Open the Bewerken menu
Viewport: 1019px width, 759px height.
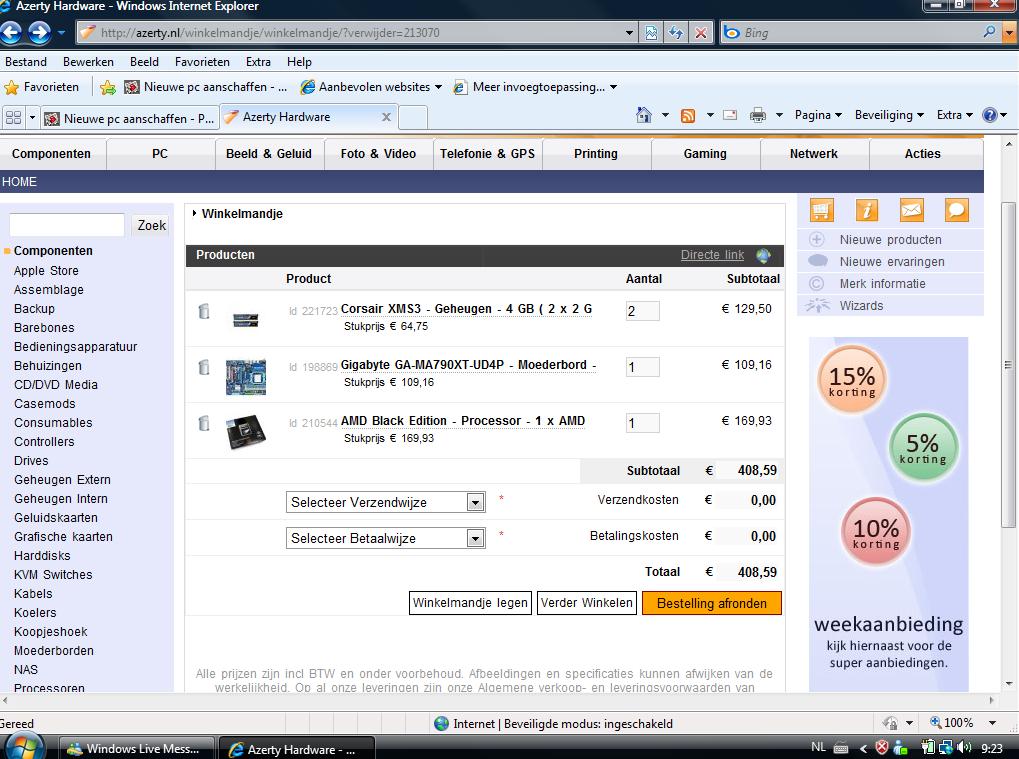[x=88, y=62]
